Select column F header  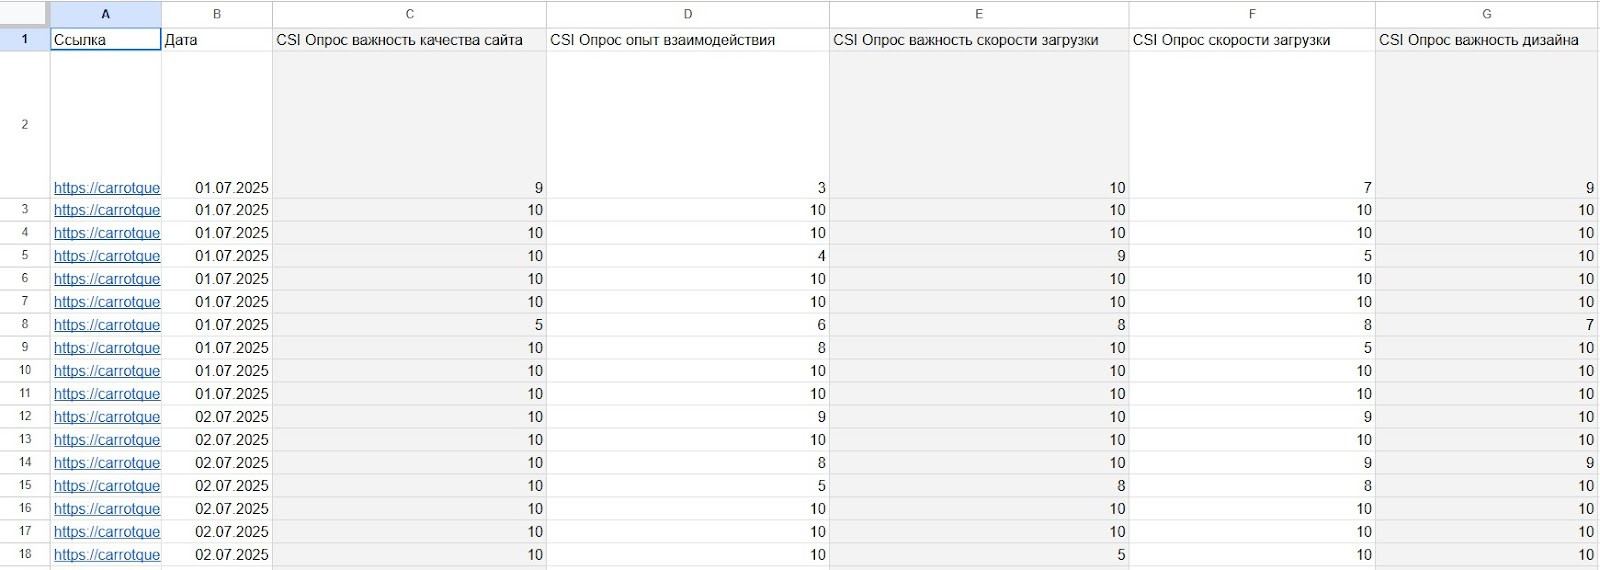coord(1251,14)
